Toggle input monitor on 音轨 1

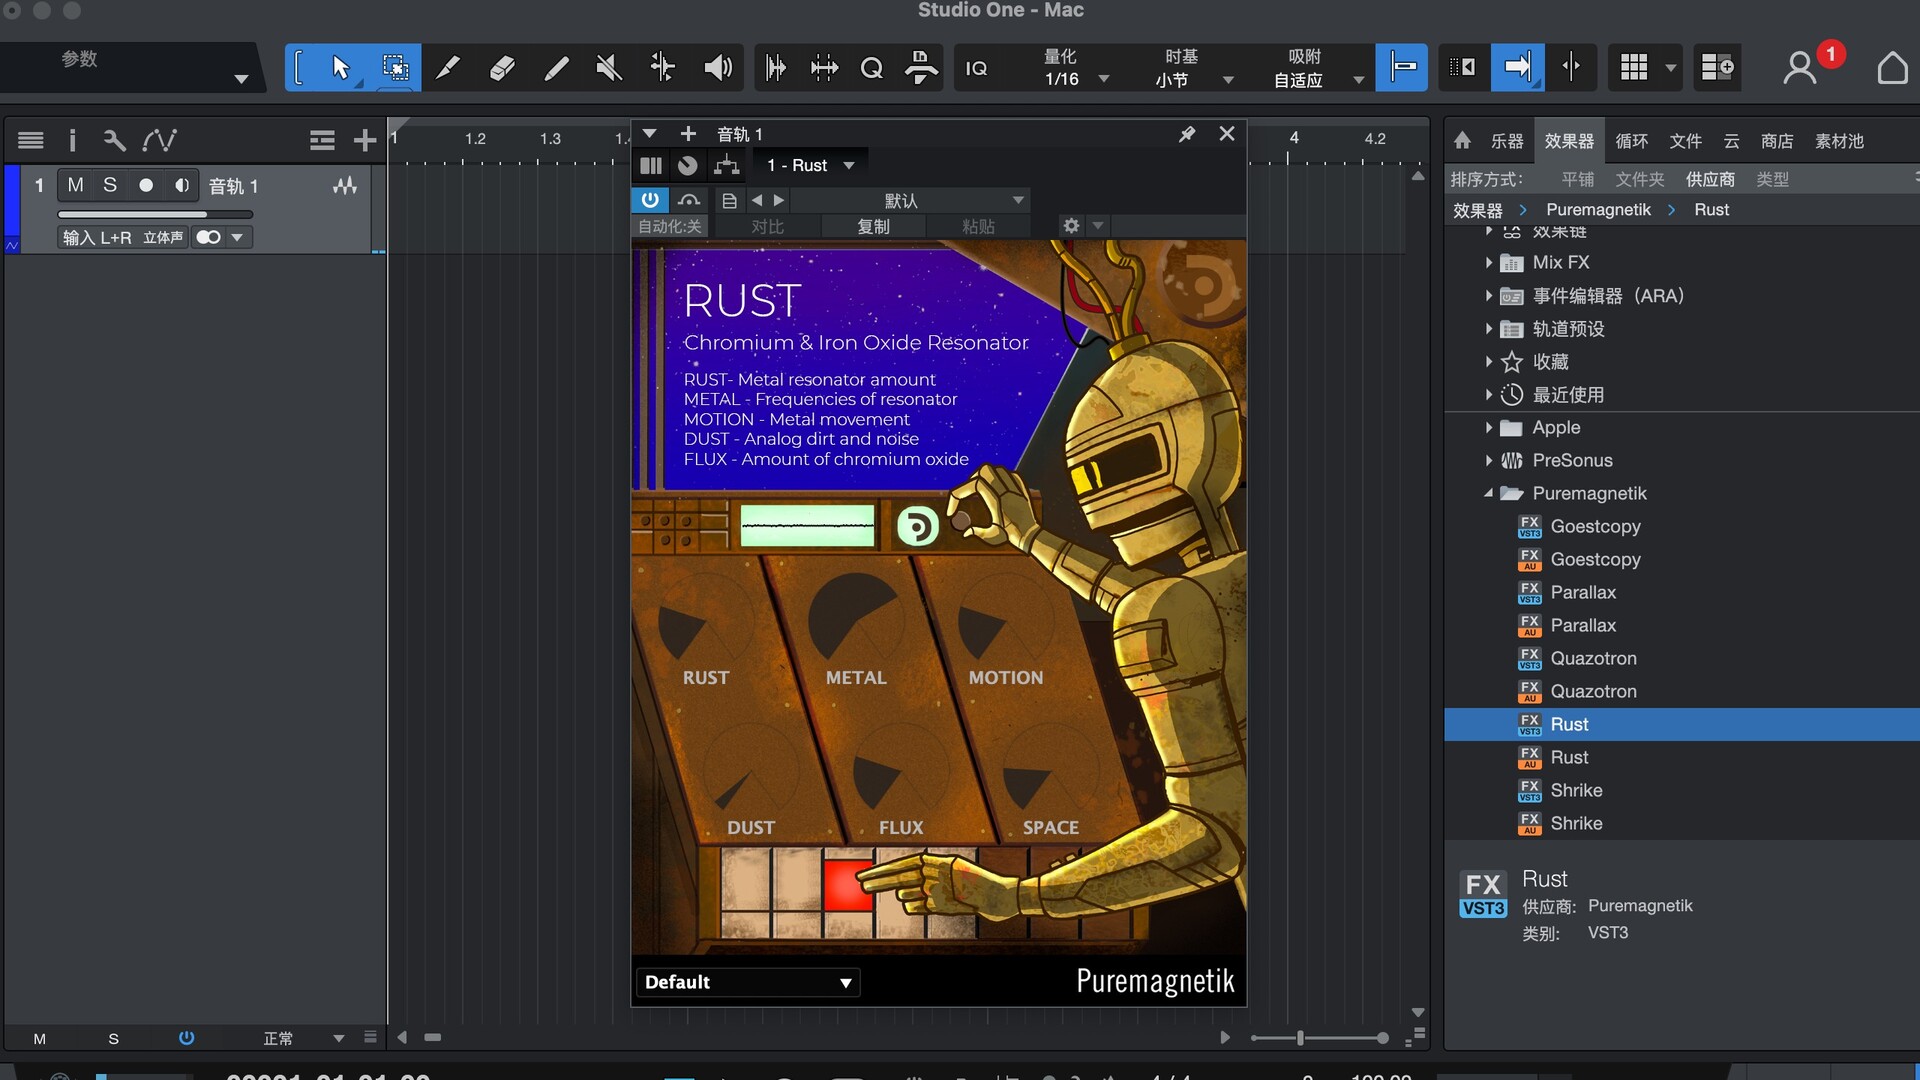pyautogui.click(x=182, y=185)
